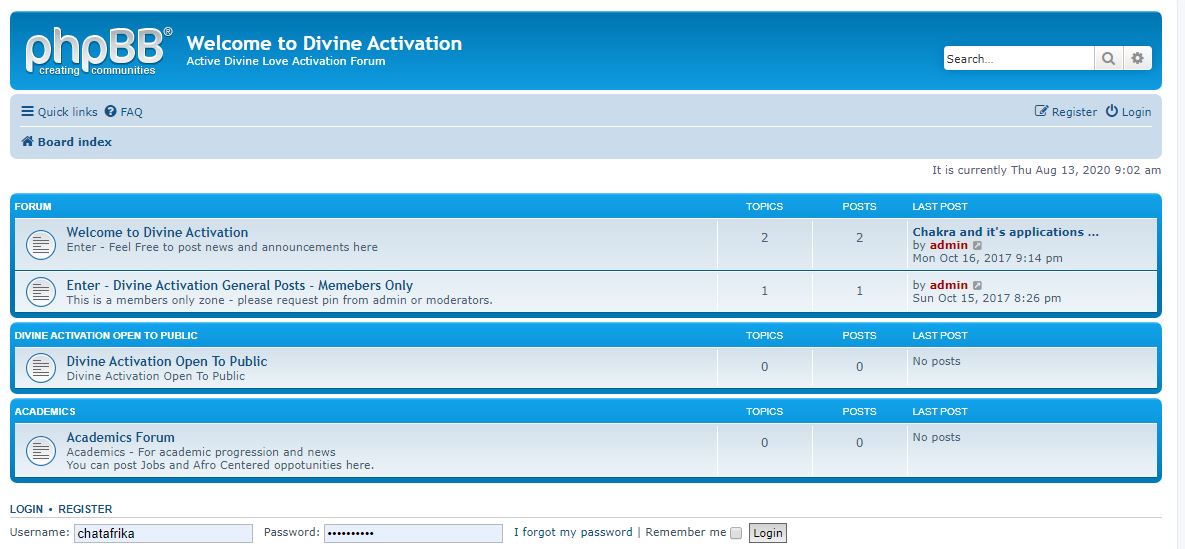The width and height of the screenshot is (1185, 549).
Task: View latest post icon beside admin, Oct 15
Action: click(x=978, y=286)
